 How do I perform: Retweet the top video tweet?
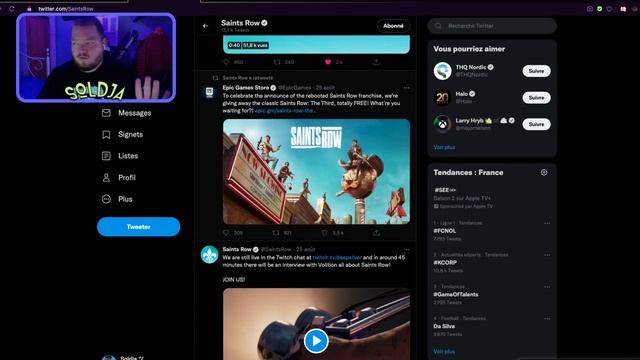tap(277, 62)
